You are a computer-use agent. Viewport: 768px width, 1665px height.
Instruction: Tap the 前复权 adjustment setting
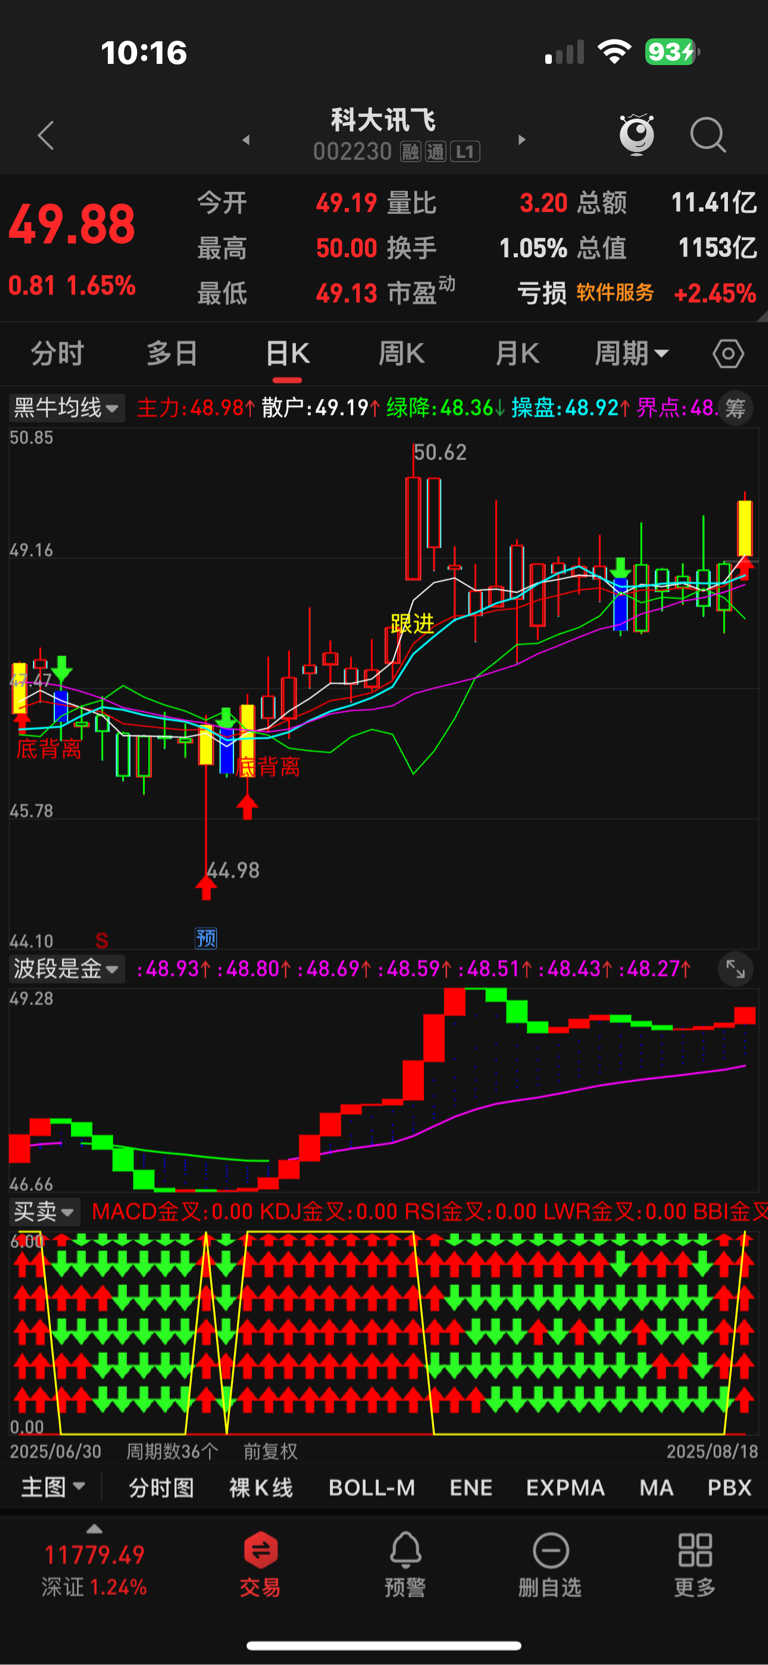coord(271,1451)
